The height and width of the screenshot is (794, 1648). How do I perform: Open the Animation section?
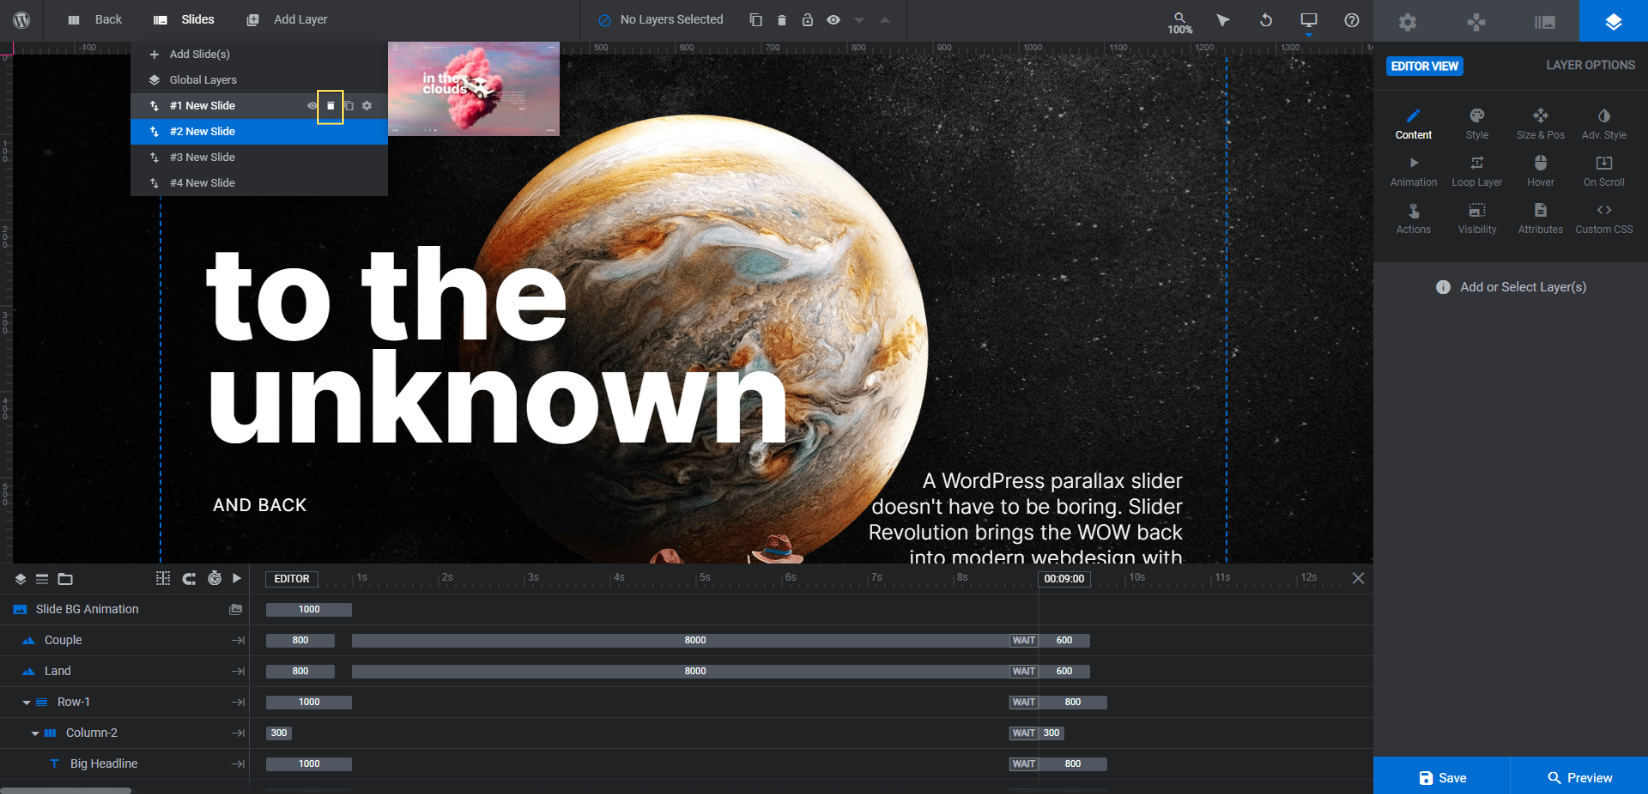pos(1414,171)
